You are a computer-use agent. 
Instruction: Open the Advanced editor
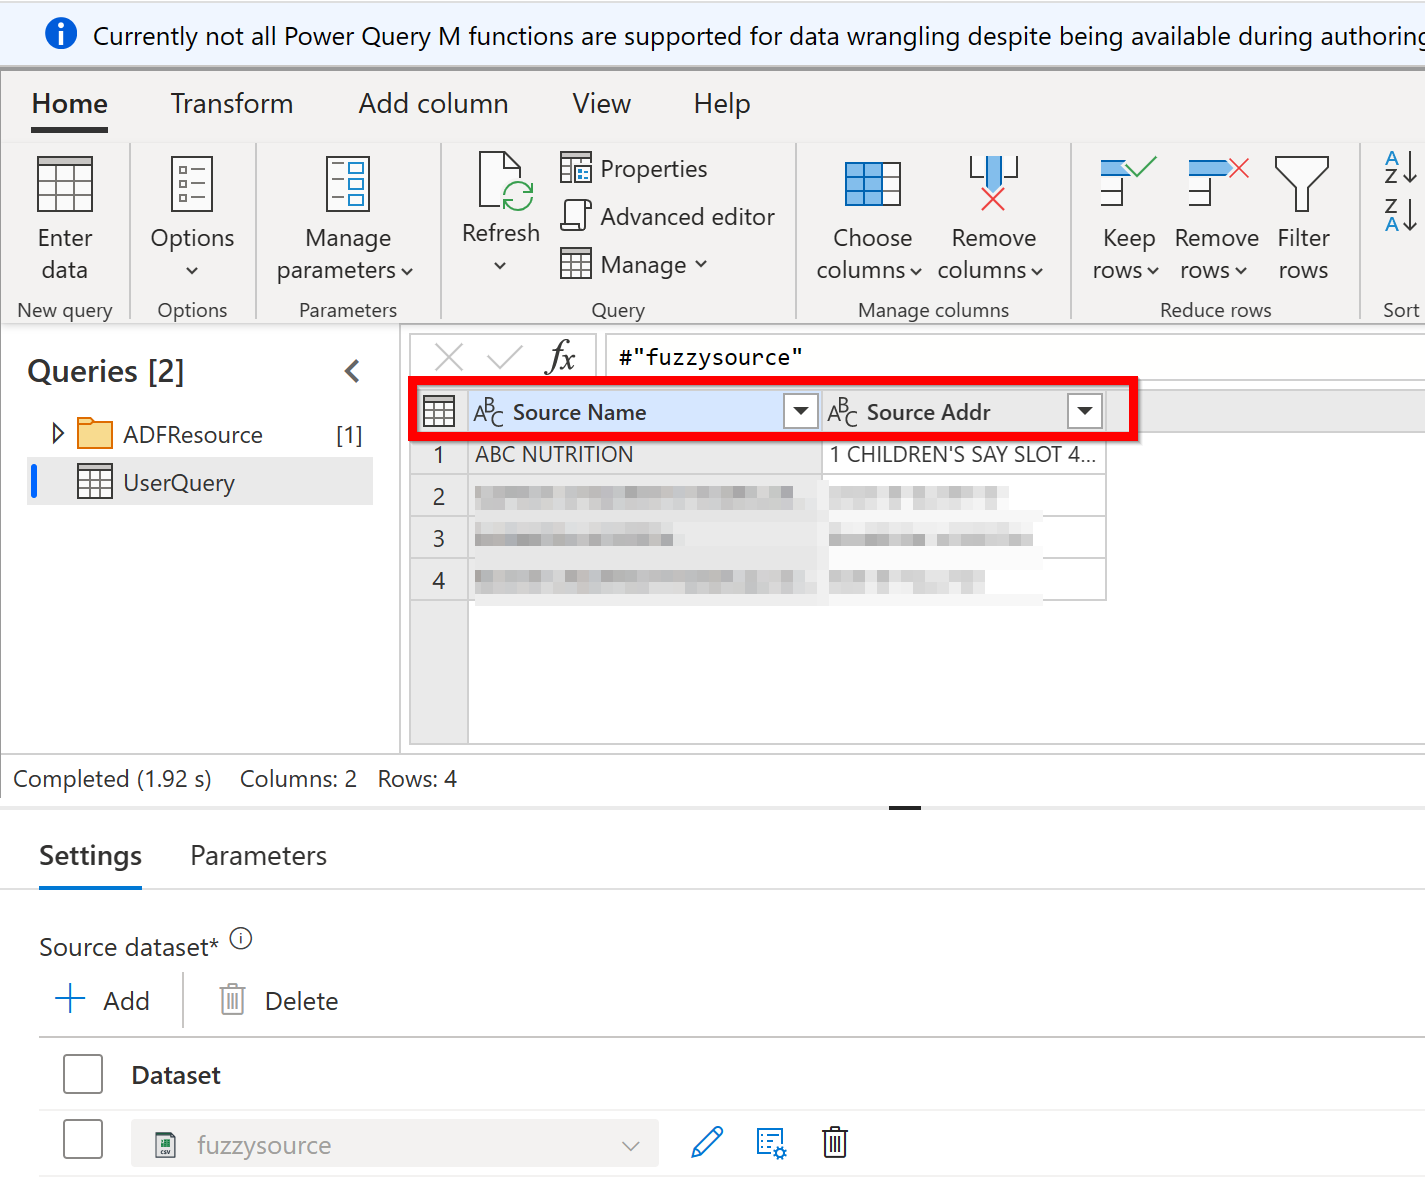[x=668, y=216]
